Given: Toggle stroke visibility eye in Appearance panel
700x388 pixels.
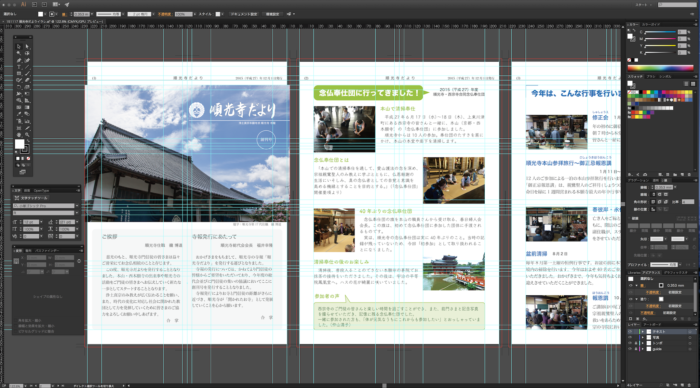Looking at the screenshot, I should [x=630, y=285].
